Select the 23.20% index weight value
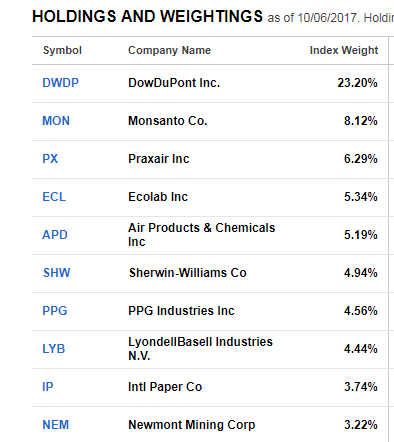The width and height of the screenshot is (394, 442). [357, 83]
